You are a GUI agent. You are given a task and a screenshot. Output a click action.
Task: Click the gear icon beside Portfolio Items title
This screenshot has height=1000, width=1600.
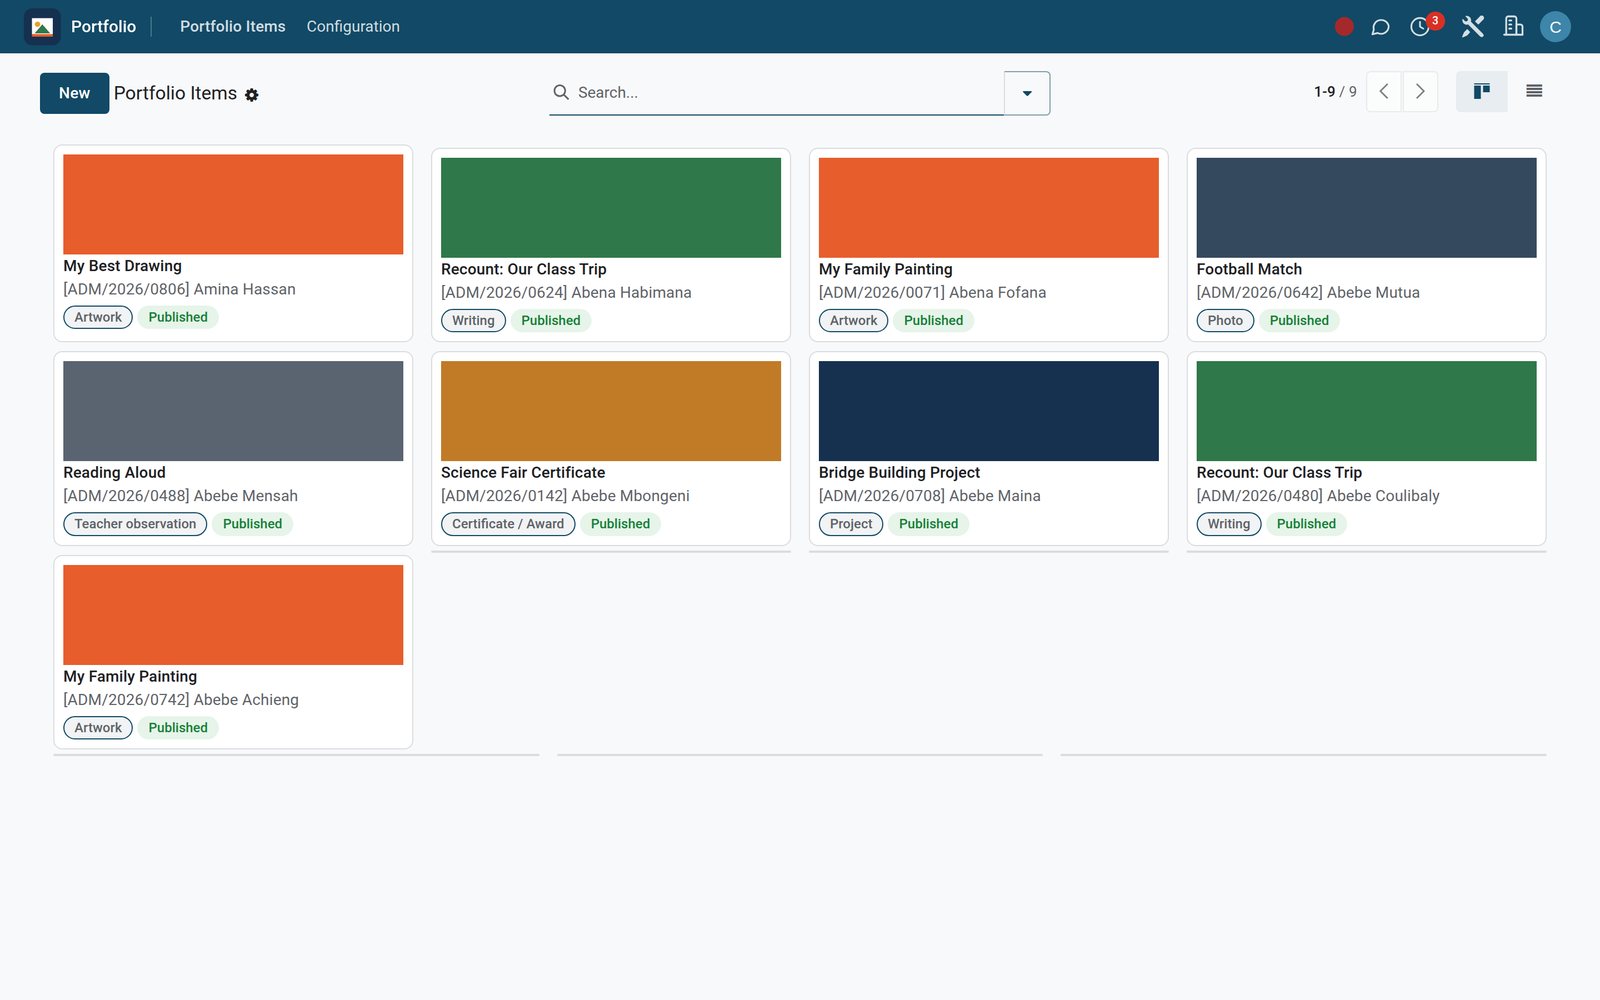click(x=252, y=95)
